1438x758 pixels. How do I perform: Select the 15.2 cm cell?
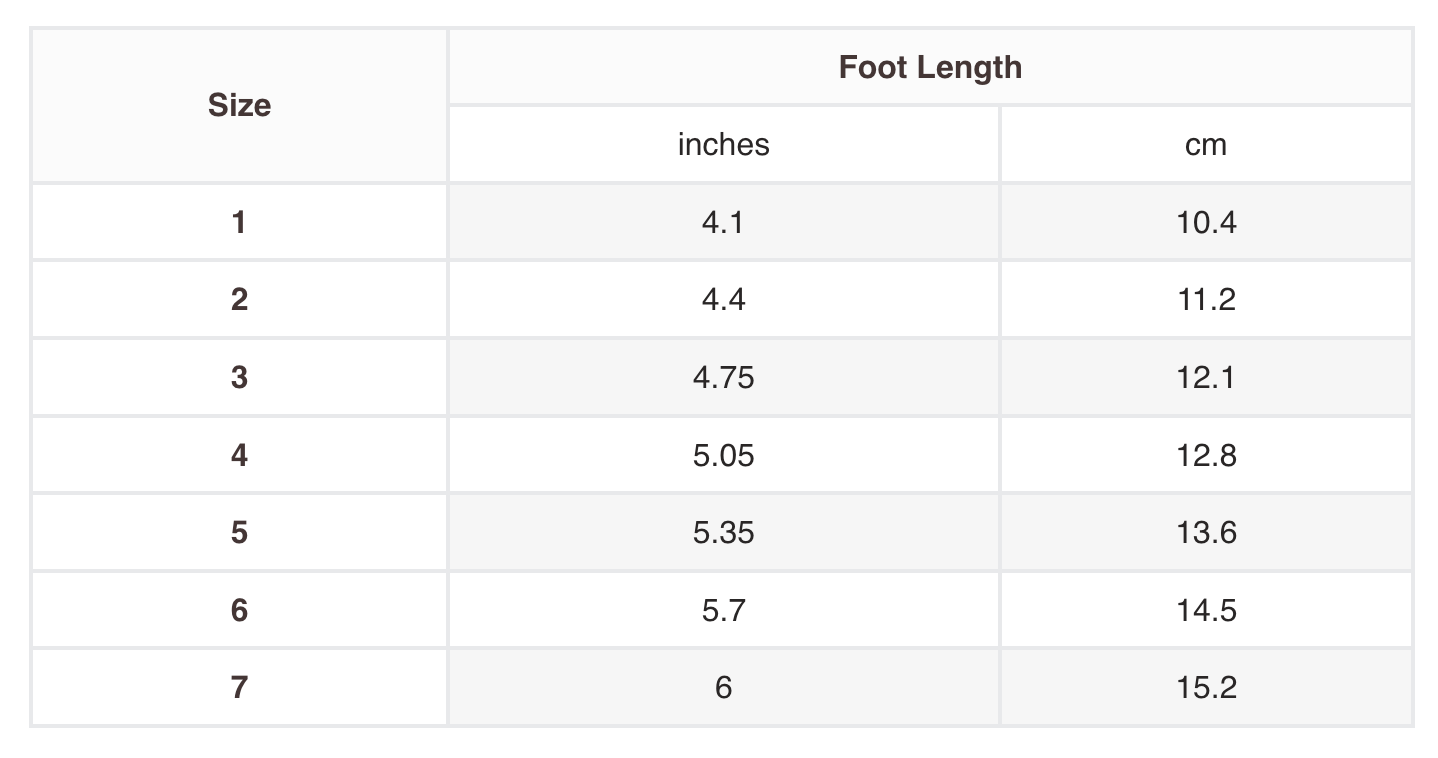[x=1206, y=688]
